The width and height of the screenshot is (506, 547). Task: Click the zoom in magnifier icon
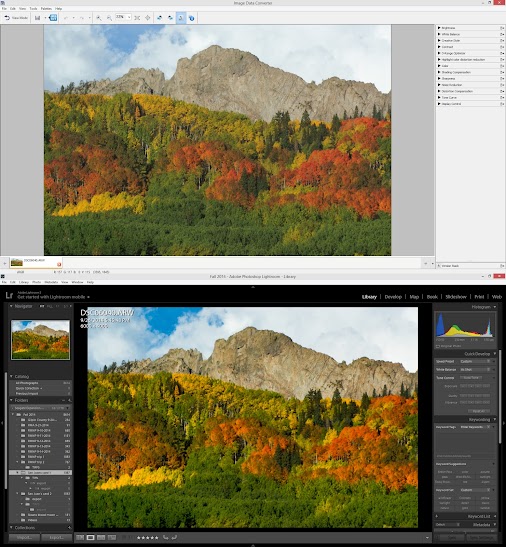99,18
